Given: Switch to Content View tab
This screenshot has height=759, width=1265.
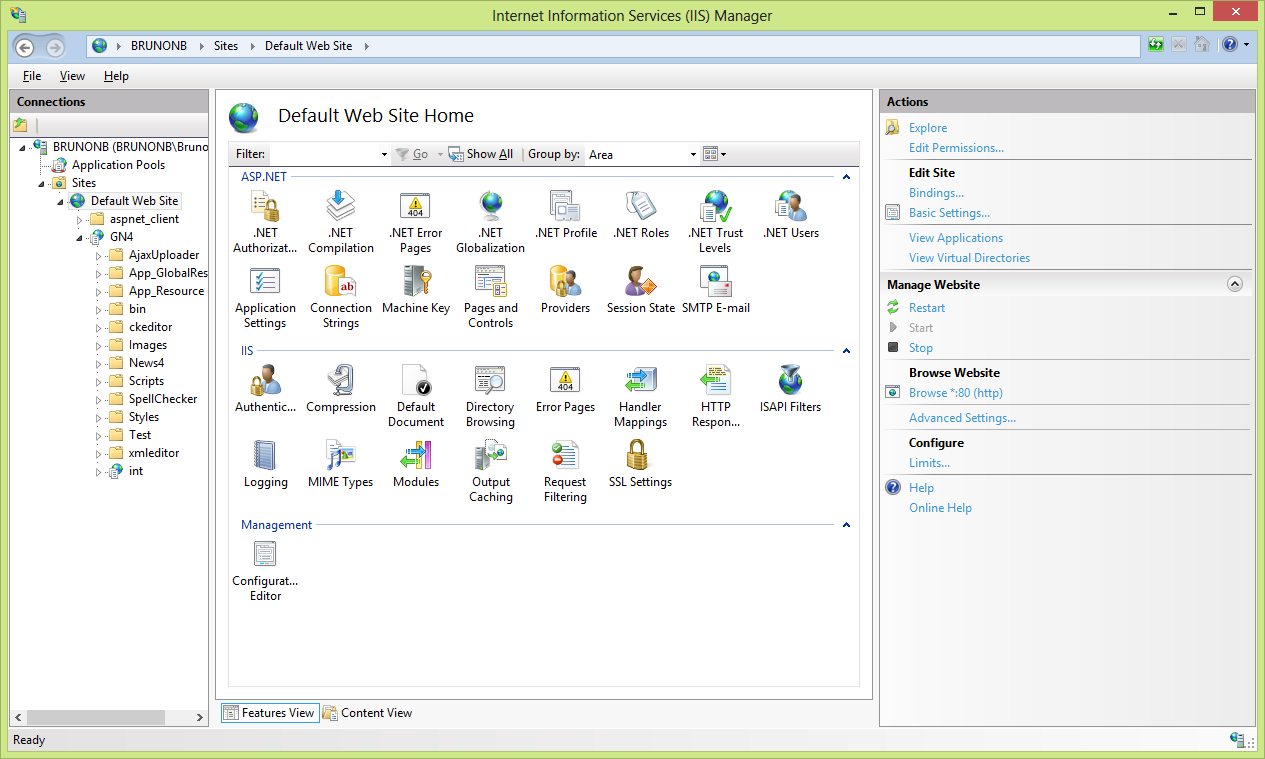Looking at the screenshot, I should pyautogui.click(x=368, y=713).
